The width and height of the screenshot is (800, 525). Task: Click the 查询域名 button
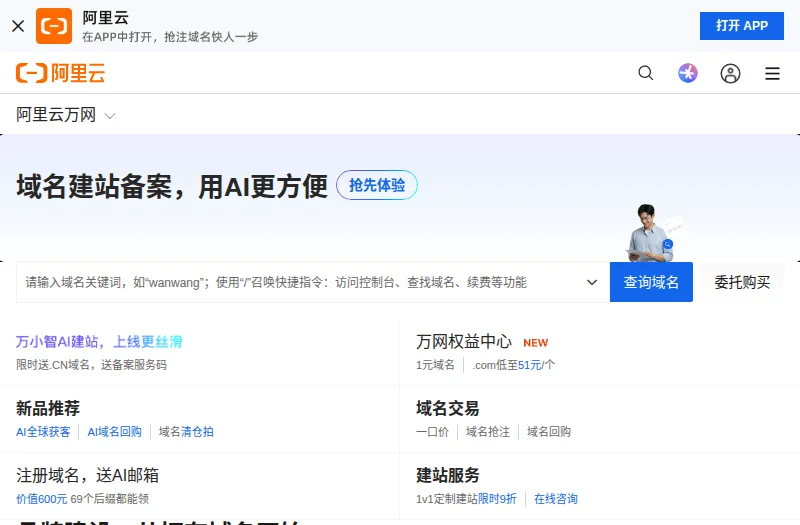pyautogui.click(x=651, y=282)
